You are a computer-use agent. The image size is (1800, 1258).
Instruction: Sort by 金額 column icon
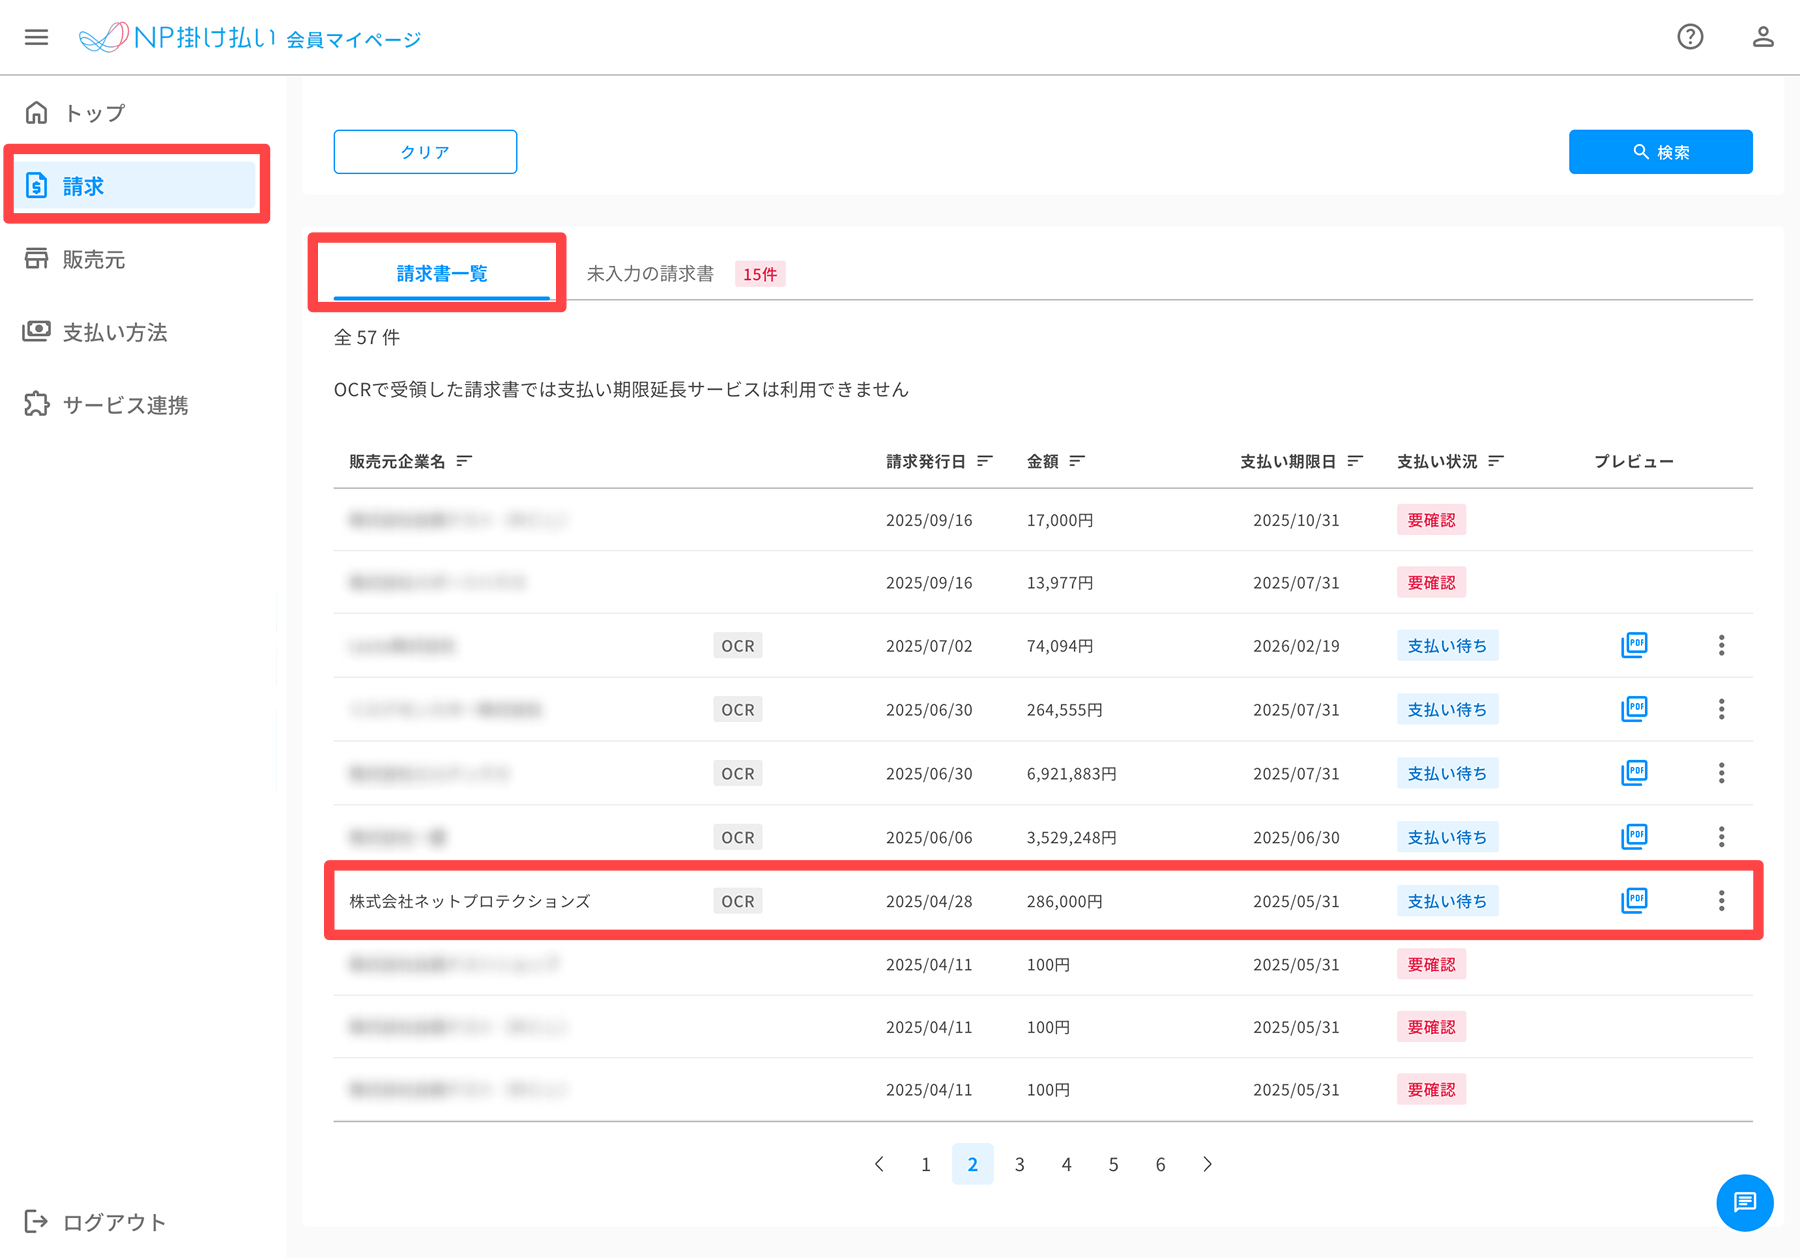tap(1077, 461)
